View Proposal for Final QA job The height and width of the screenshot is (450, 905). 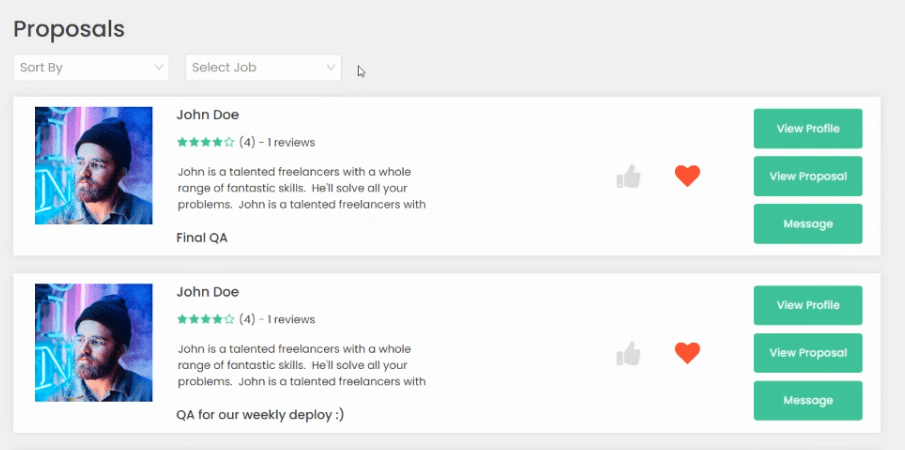(x=808, y=176)
